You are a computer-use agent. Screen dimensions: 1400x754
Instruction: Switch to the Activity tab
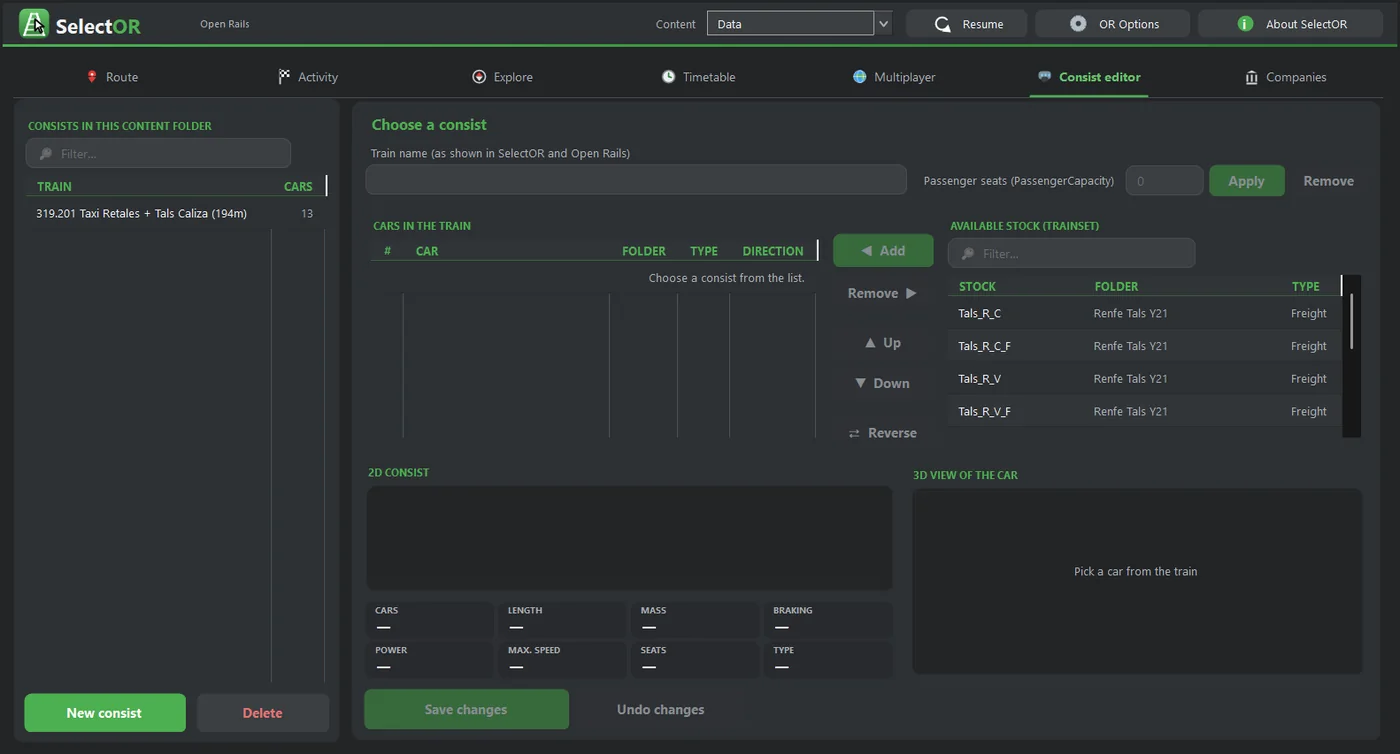coord(308,77)
